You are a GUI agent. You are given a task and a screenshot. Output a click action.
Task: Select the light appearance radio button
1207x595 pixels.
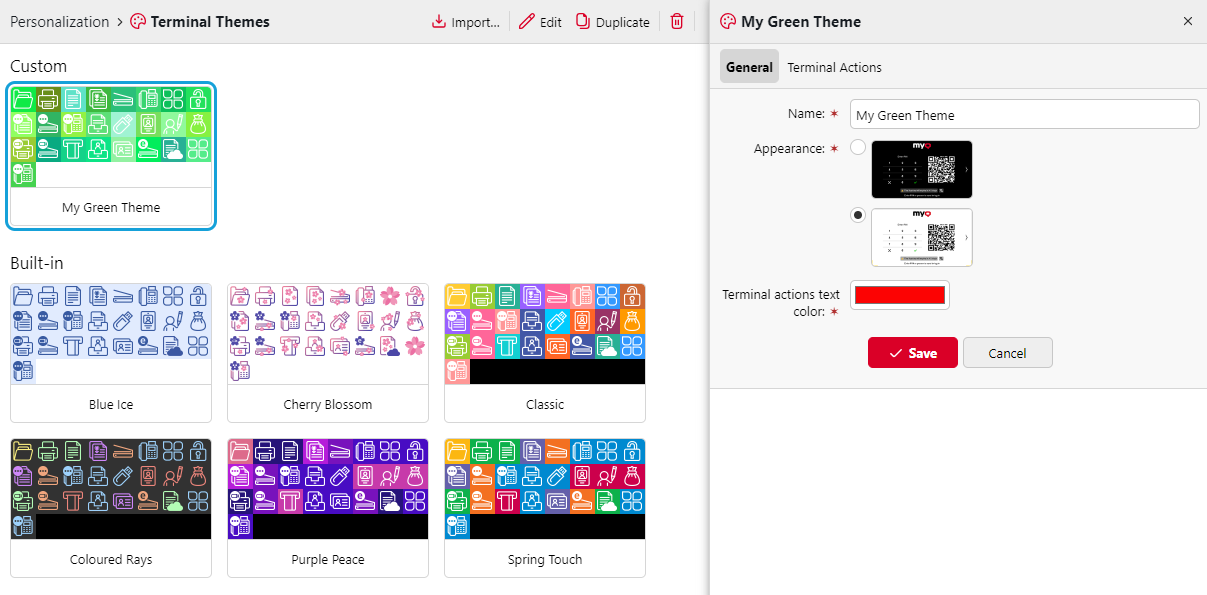(858, 216)
